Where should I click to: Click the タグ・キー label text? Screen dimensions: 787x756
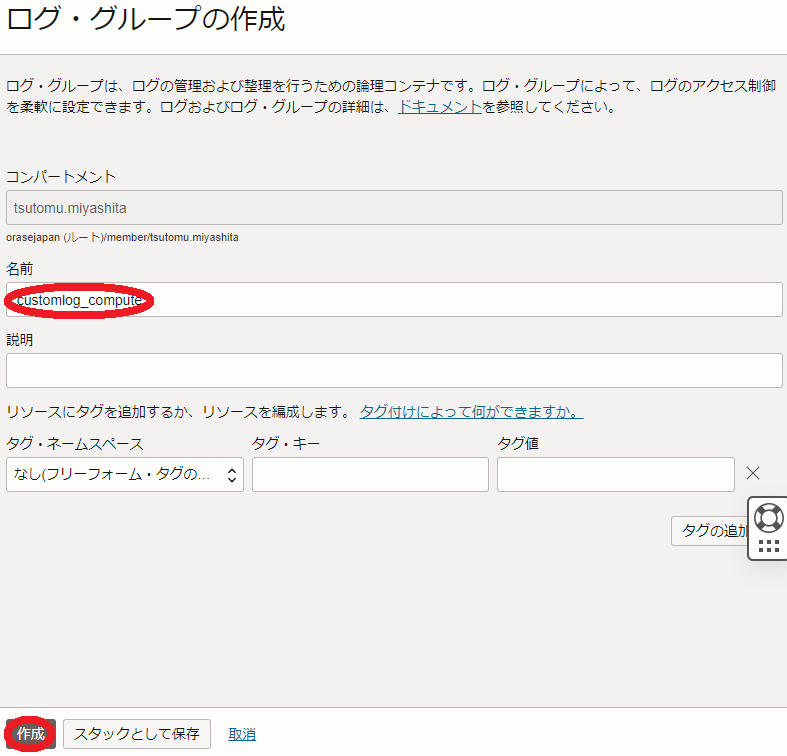[x=286, y=443]
